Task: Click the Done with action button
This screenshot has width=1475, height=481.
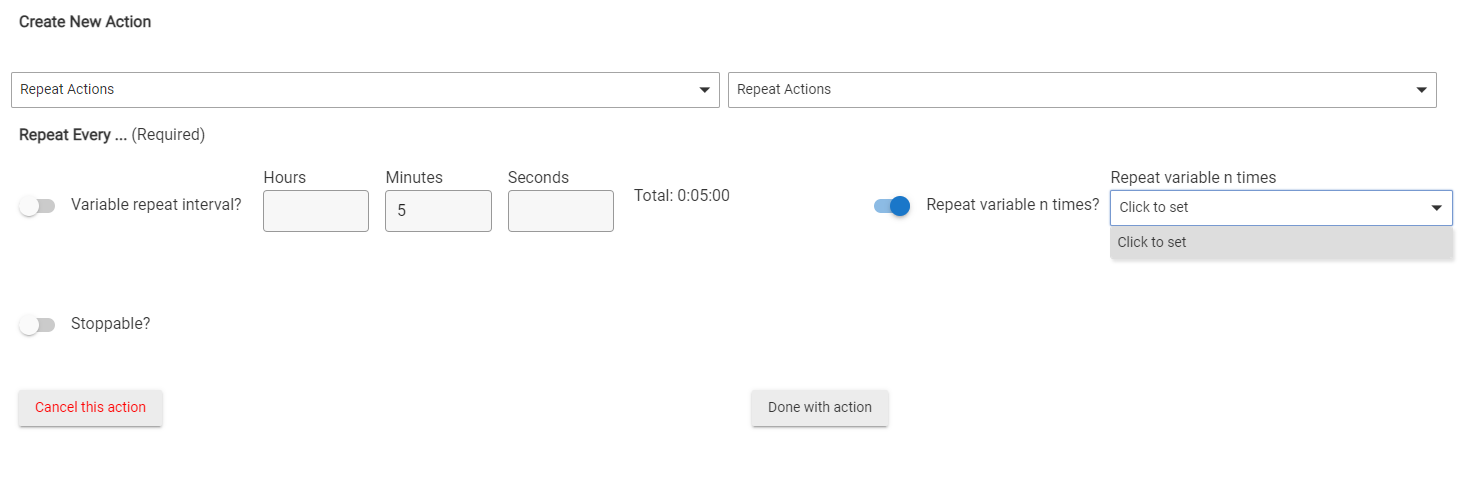Action: (x=820, y=408)
